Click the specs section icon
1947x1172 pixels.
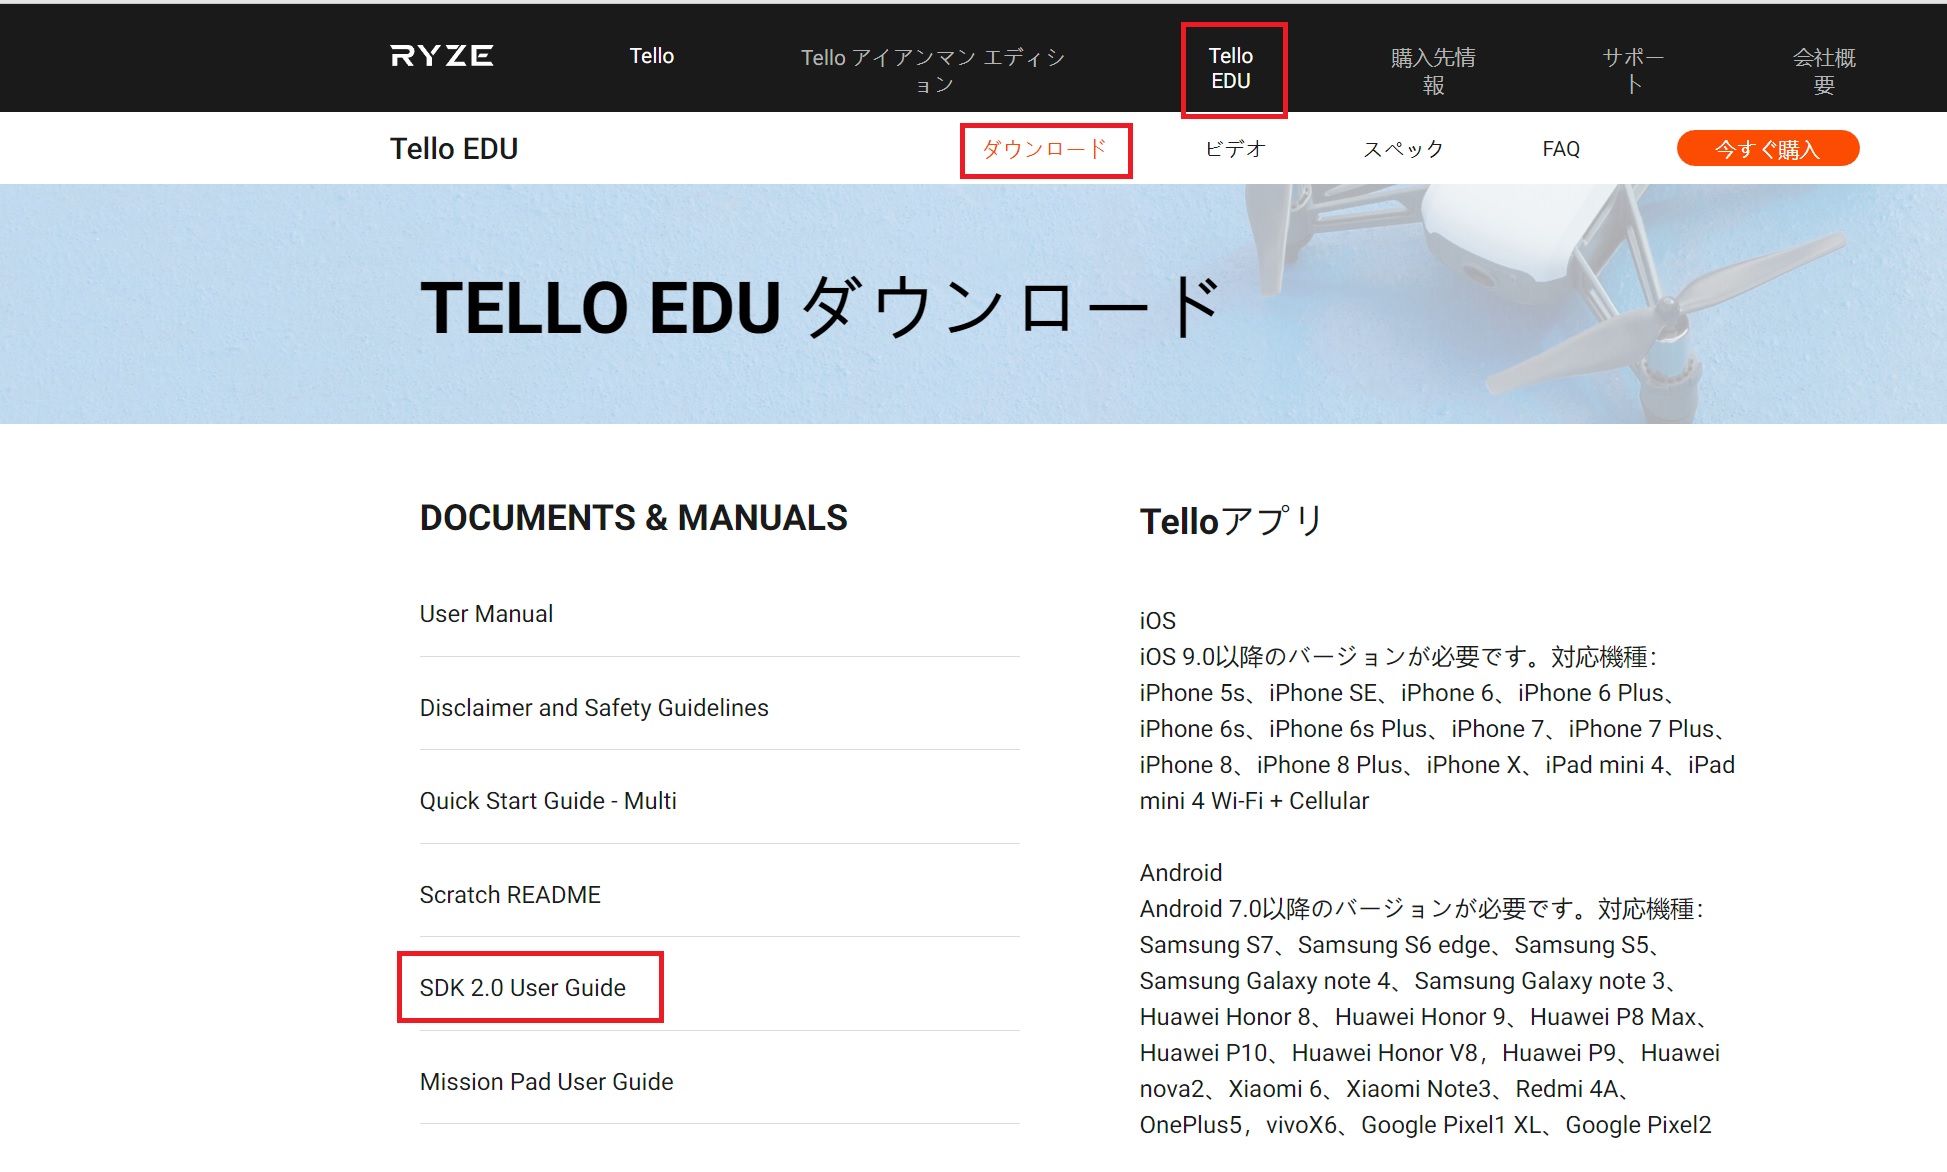[x=1405, y=149]
